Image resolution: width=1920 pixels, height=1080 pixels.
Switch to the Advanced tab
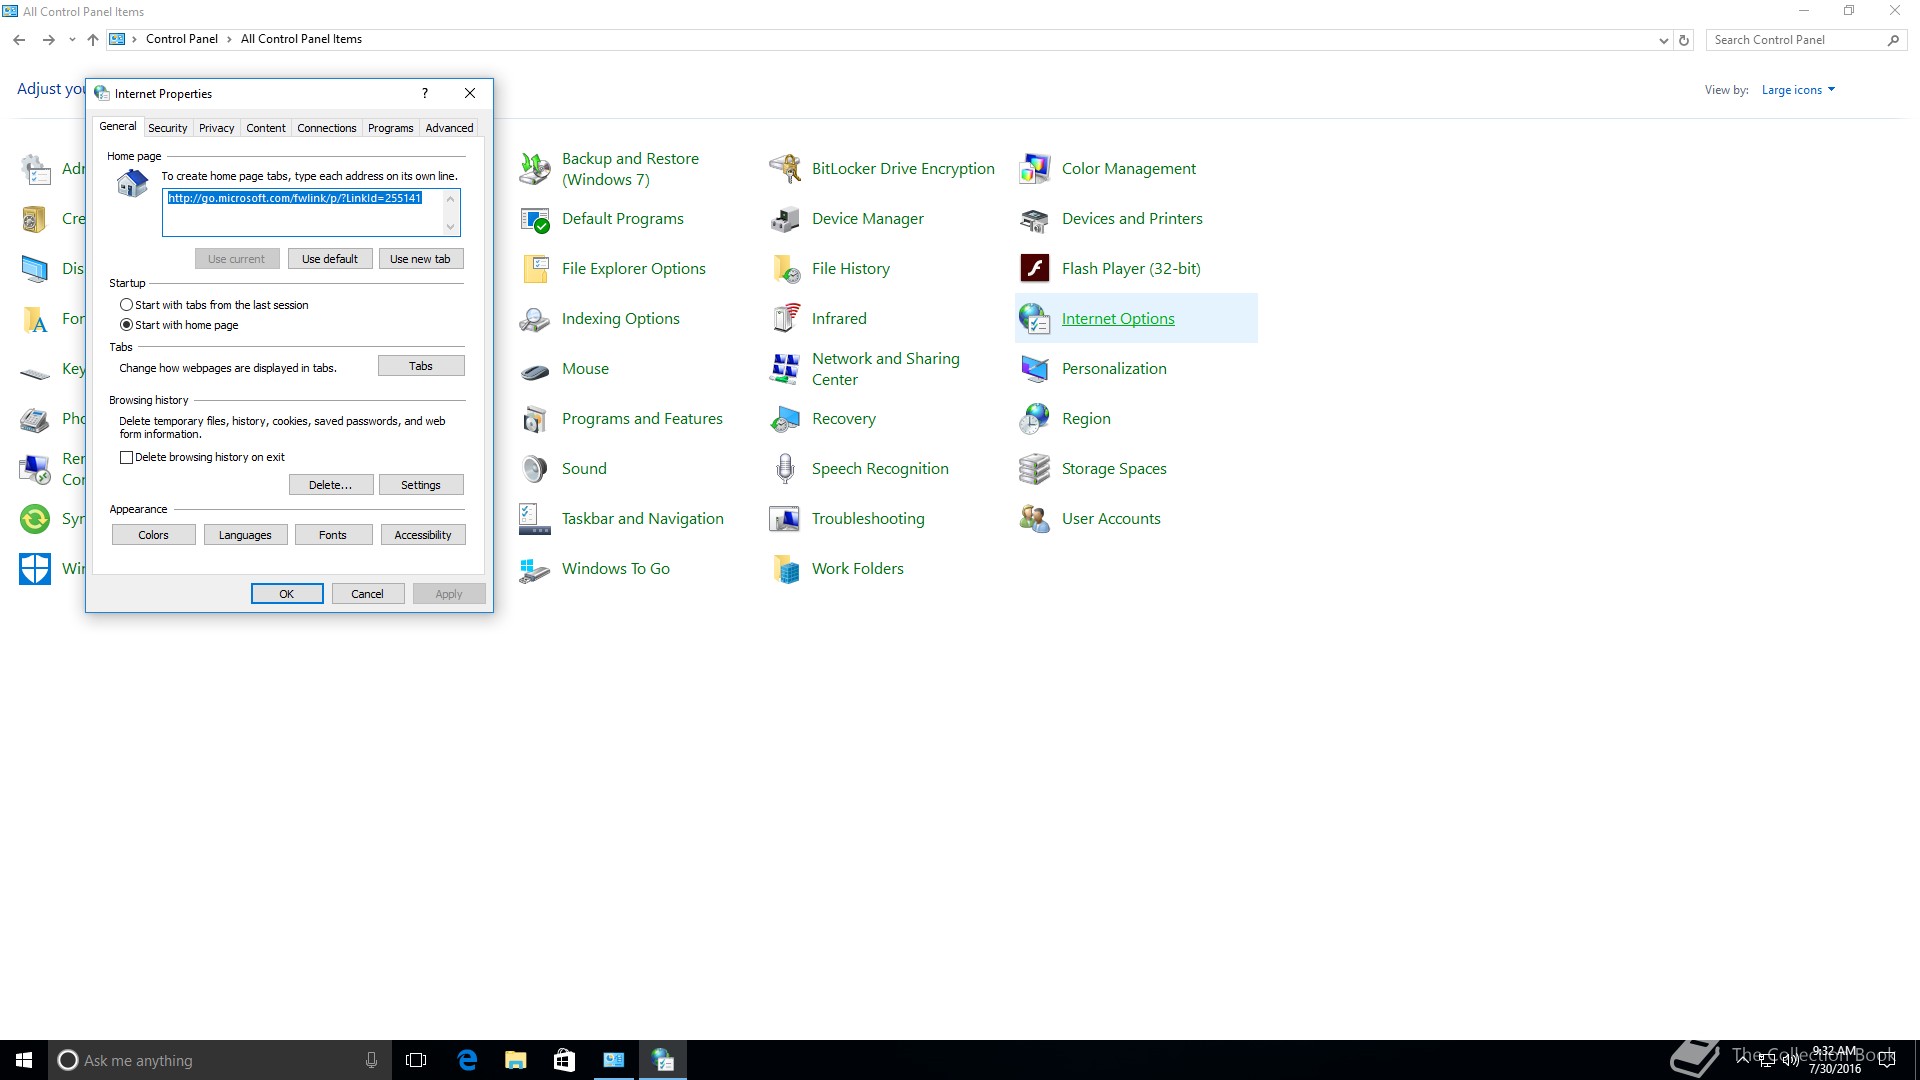pos(449,128)
